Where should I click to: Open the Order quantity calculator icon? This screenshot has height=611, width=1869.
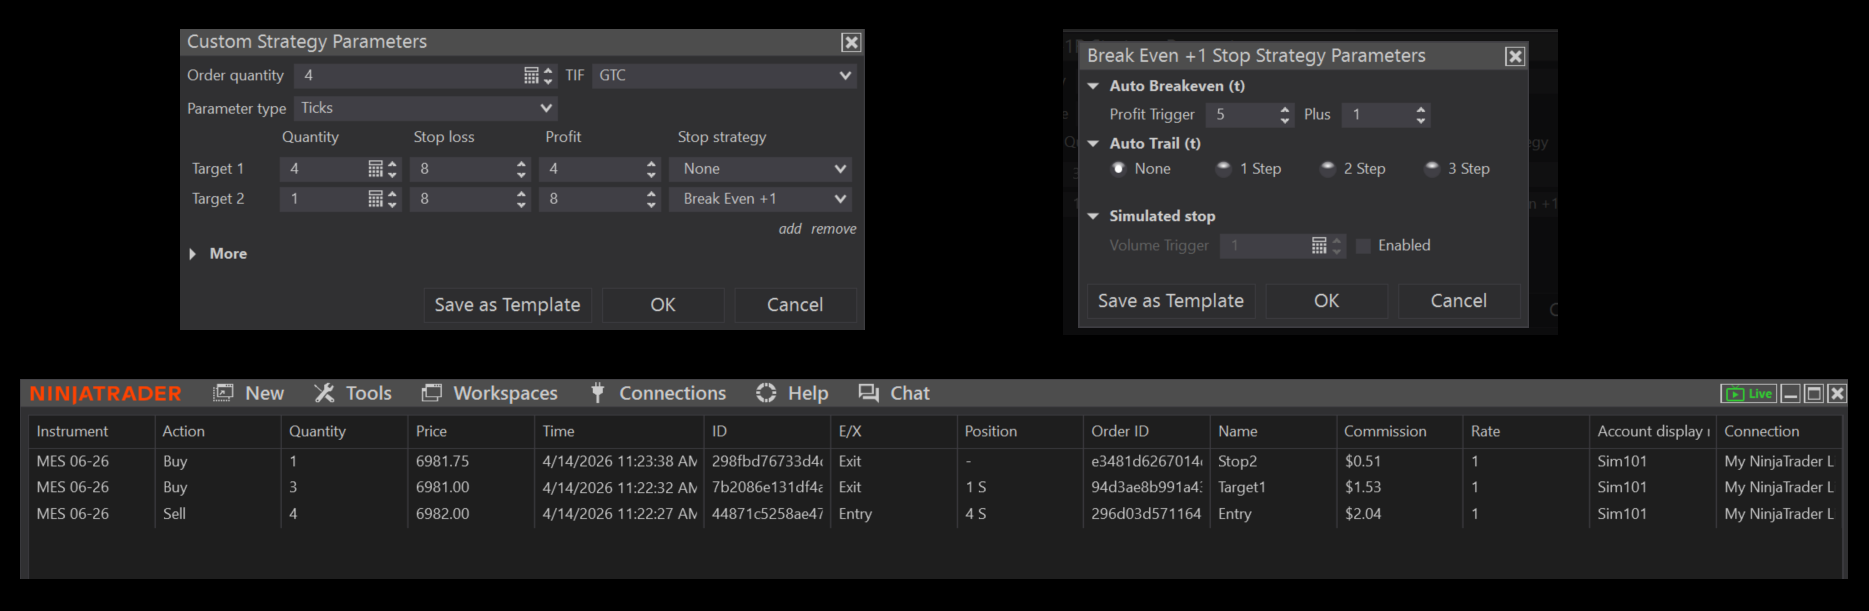(x=531, y=75)
